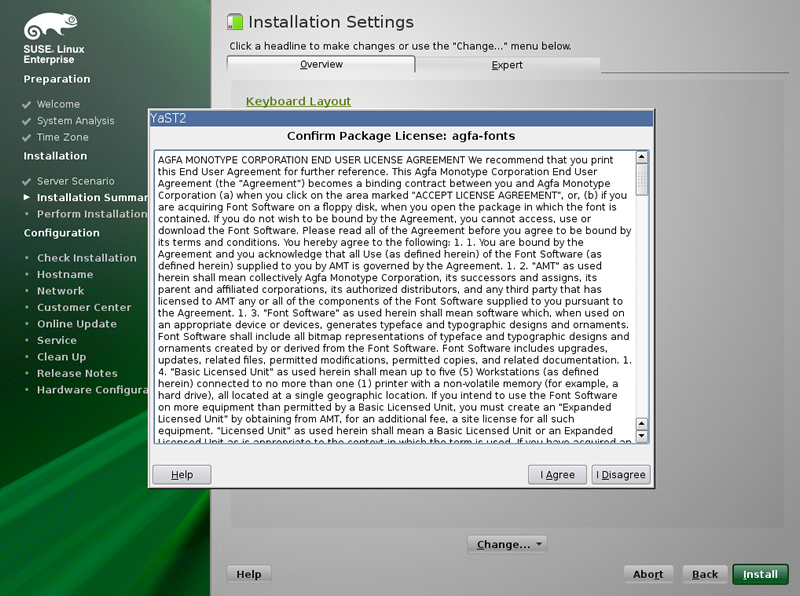Click the Welcome checkmark icon
This screenshot has height=596, width=800.
27,105
